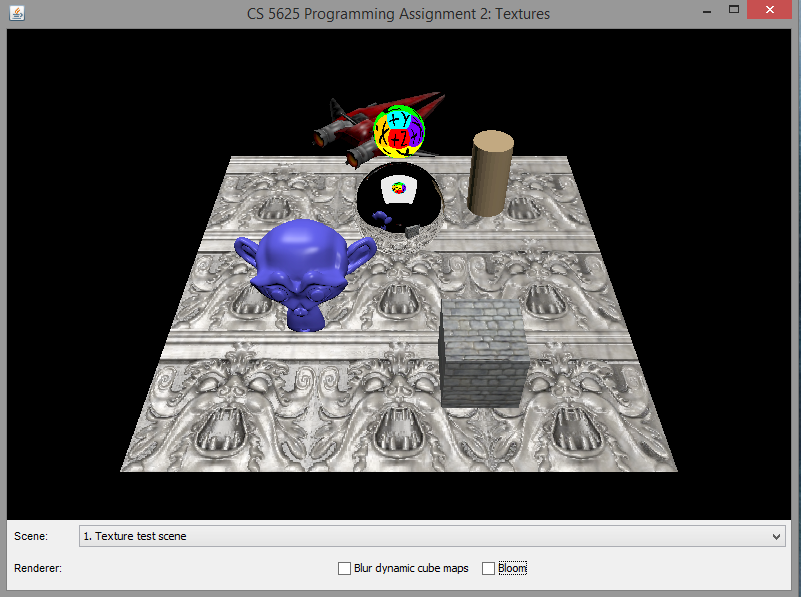Click the 'Renderer:' label

point(38,568)
